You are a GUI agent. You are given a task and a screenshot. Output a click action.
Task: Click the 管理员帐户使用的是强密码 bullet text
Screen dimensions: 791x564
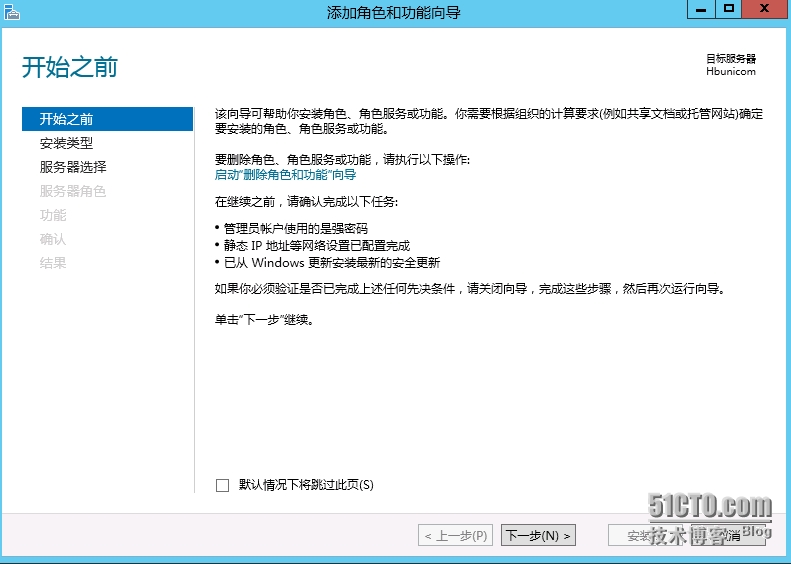[296, 229]
